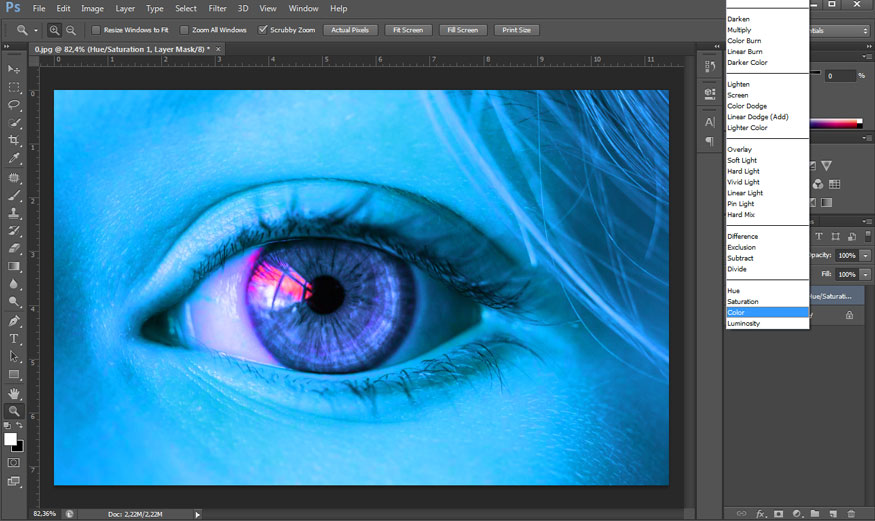Choose the Pen tool
The height and width of the screenshot is (521, 875).
pyautogui.click(x=14, y=321)
